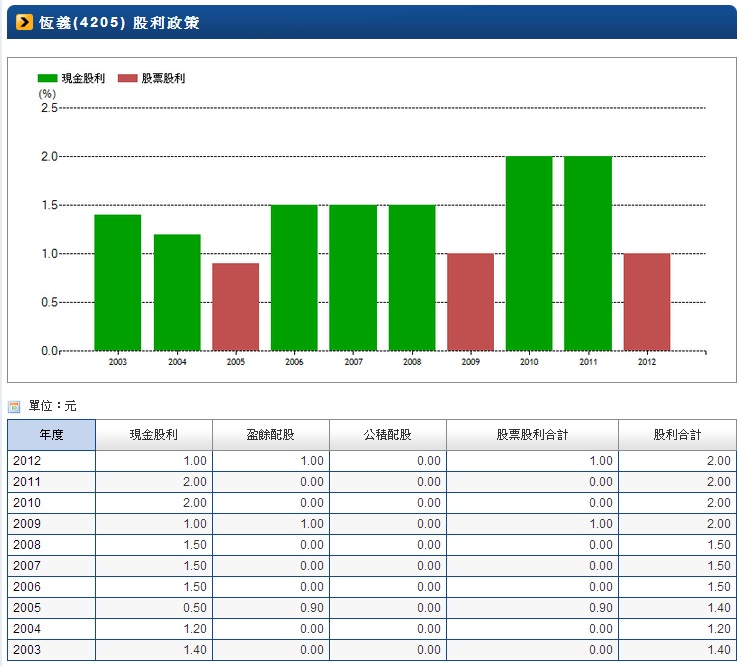The width and height of the screenshot is (742, 666).
Task: Click the 1.40 股利合計 value for 2003
Action: 719,649
